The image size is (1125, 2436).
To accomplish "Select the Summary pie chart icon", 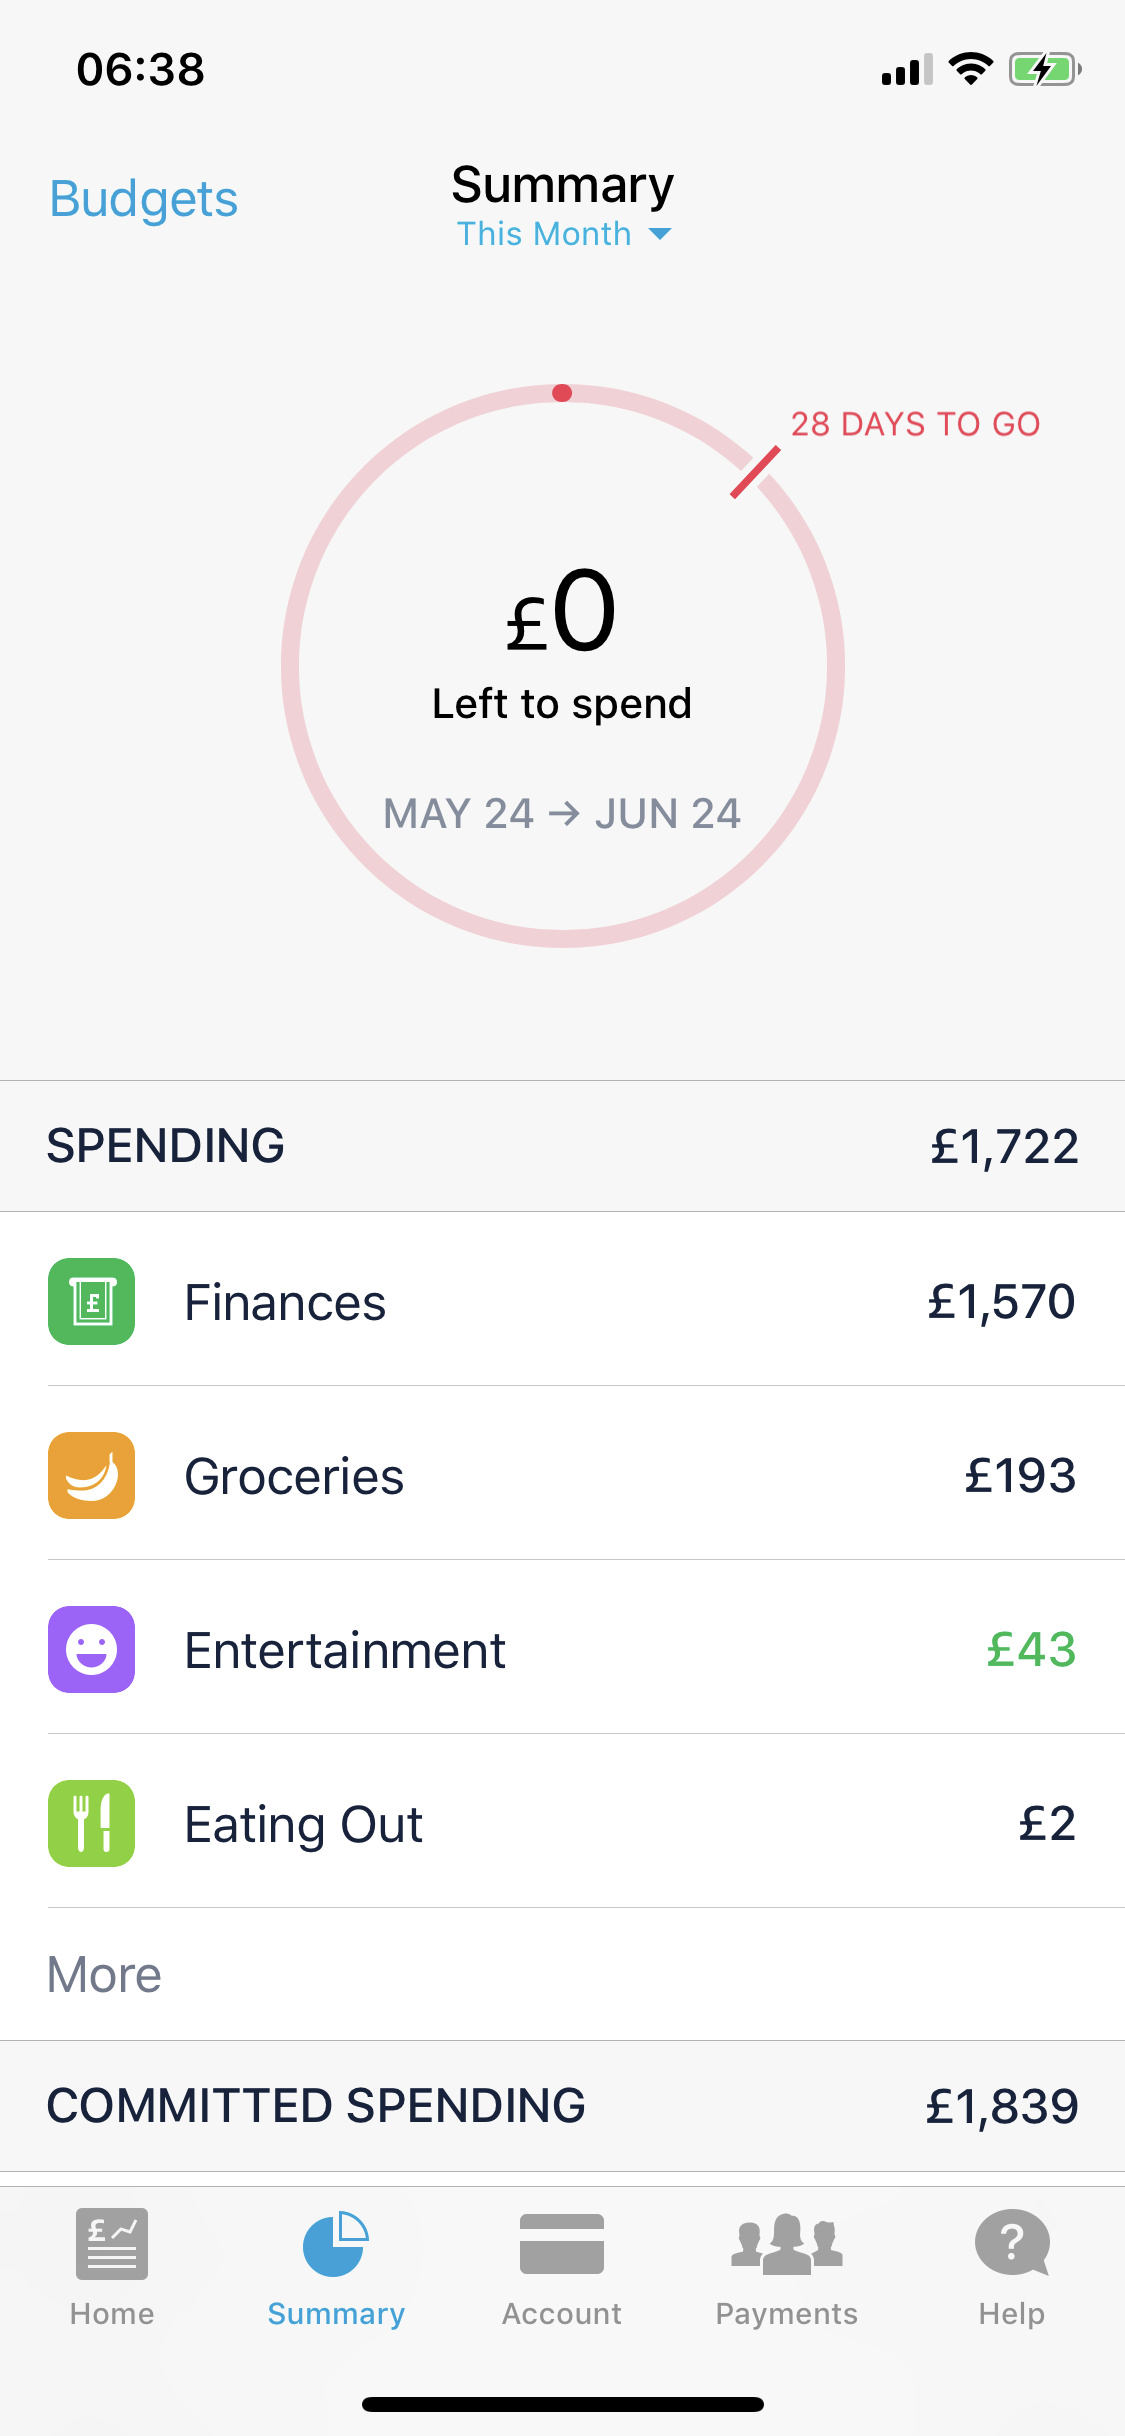I will coord(336,2243).
